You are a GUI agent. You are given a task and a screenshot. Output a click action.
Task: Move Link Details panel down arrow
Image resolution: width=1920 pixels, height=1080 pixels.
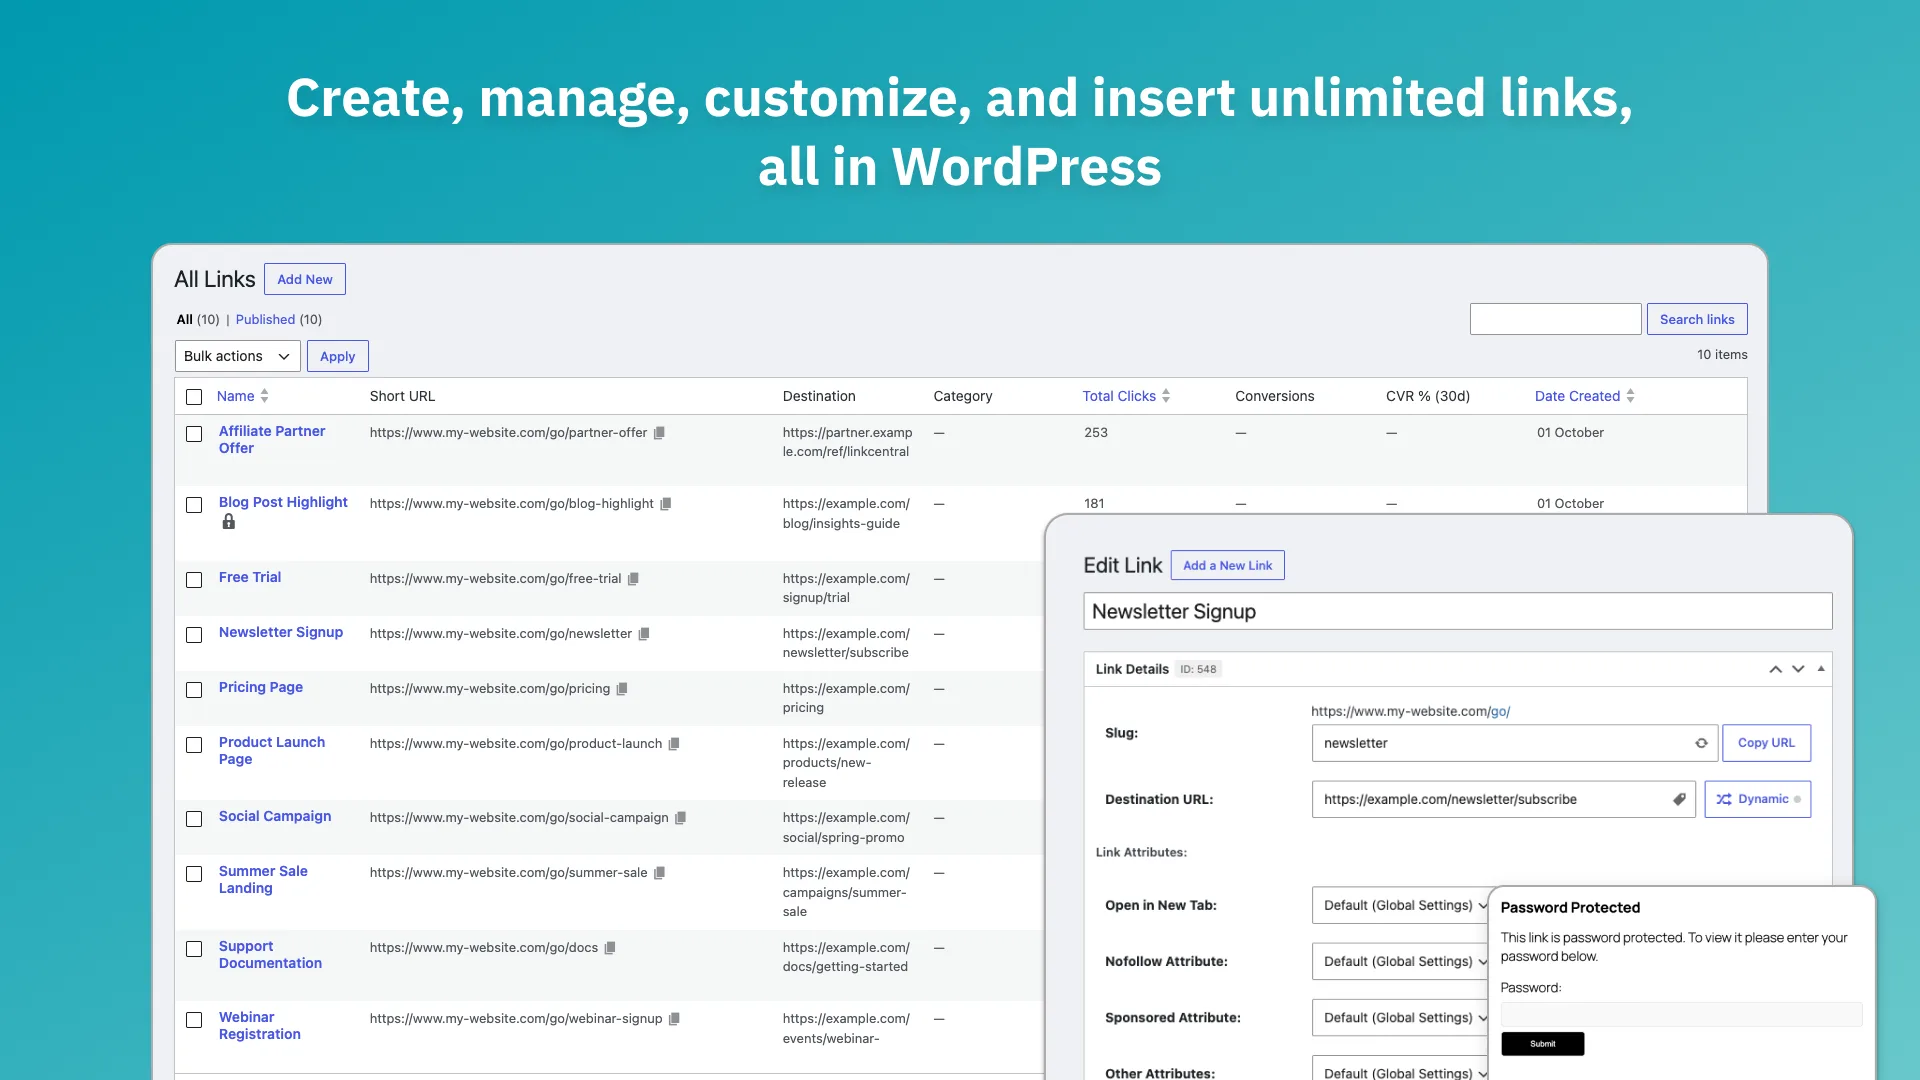tap(1798, 669)
